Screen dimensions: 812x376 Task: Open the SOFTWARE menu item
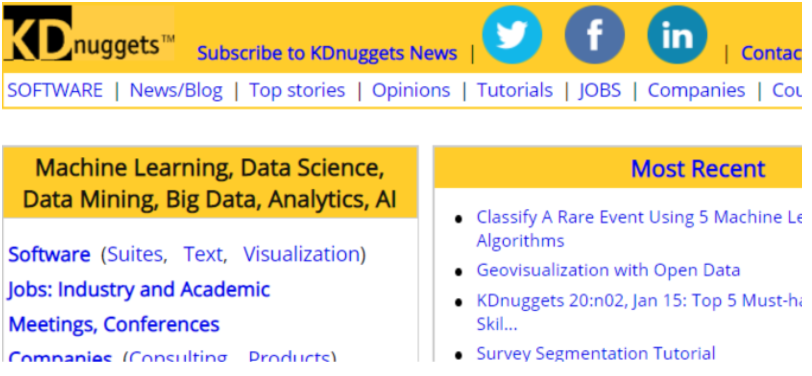coord(55,91)
